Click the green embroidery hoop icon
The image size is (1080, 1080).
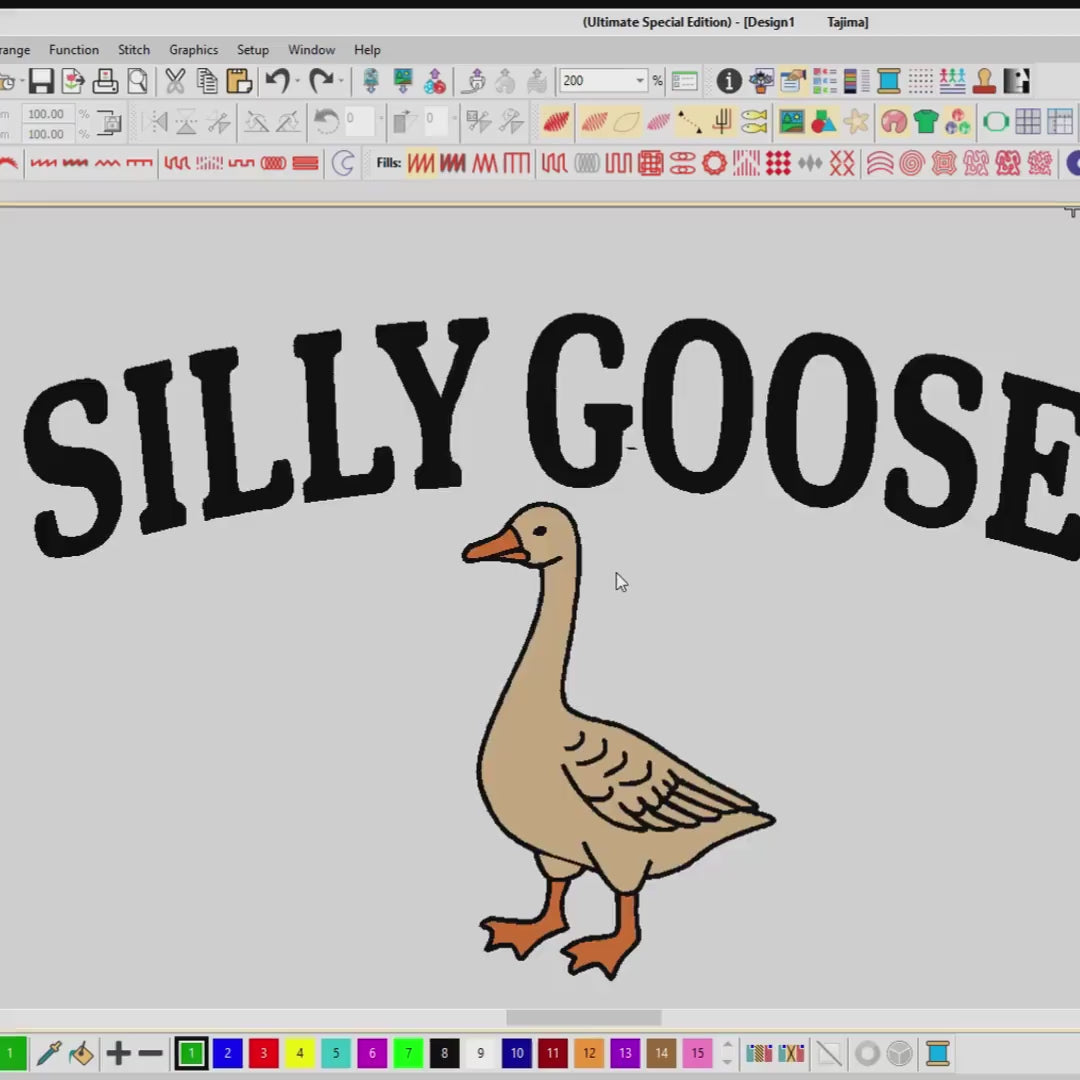pyautogui.click(x=996, y=122)
